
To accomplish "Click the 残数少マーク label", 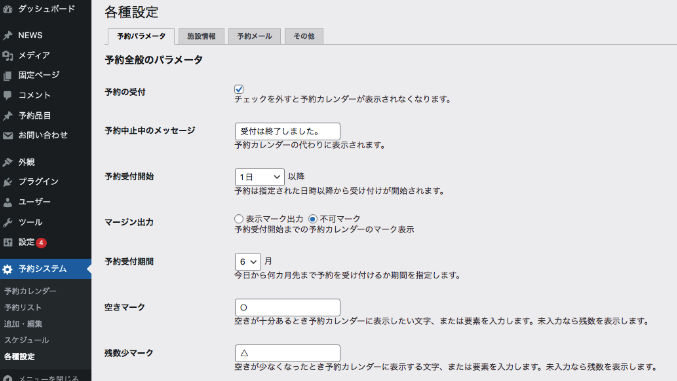I will tap(129, 353).
